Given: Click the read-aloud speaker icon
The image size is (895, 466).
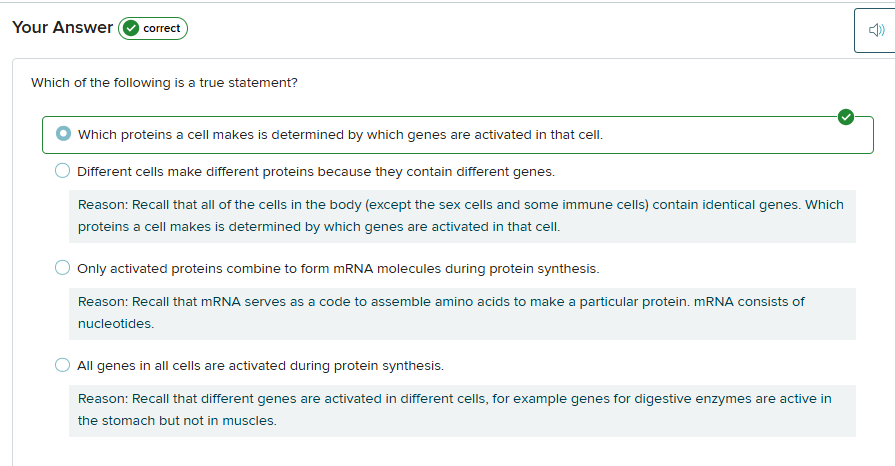Looking at the screenshot, I should (875, 31).
